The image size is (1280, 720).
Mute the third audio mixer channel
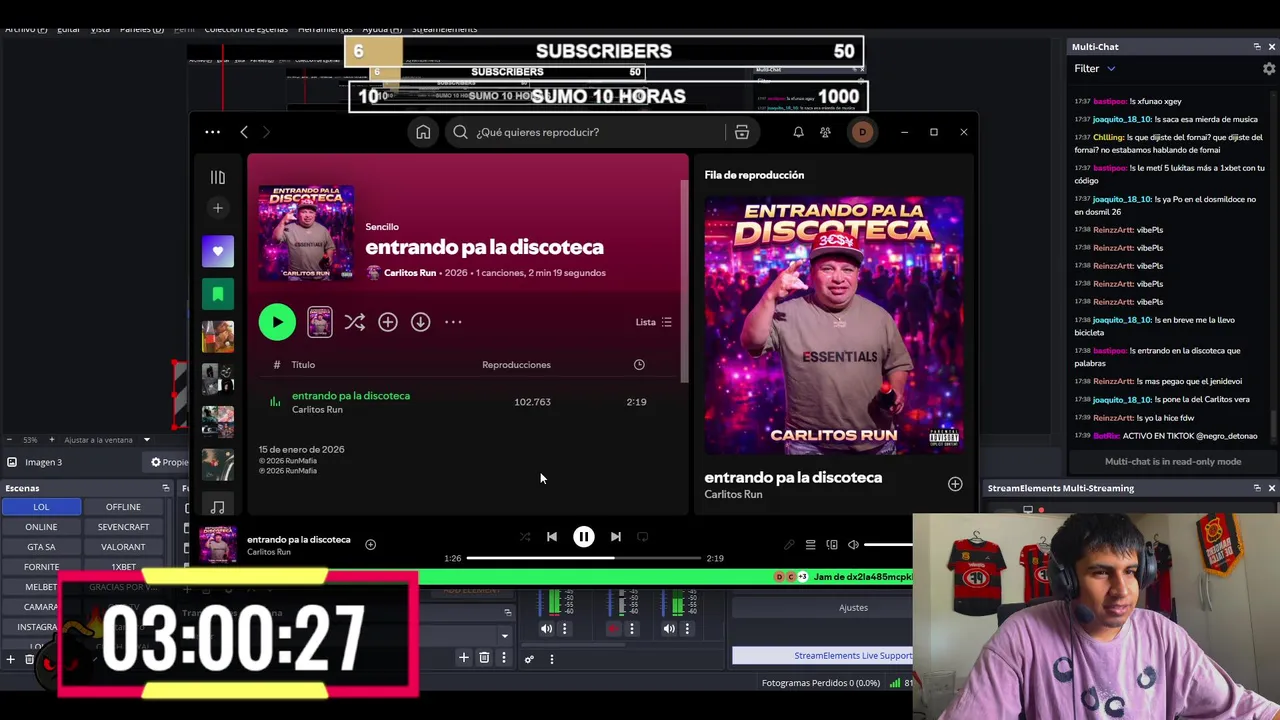click(669, 629)
